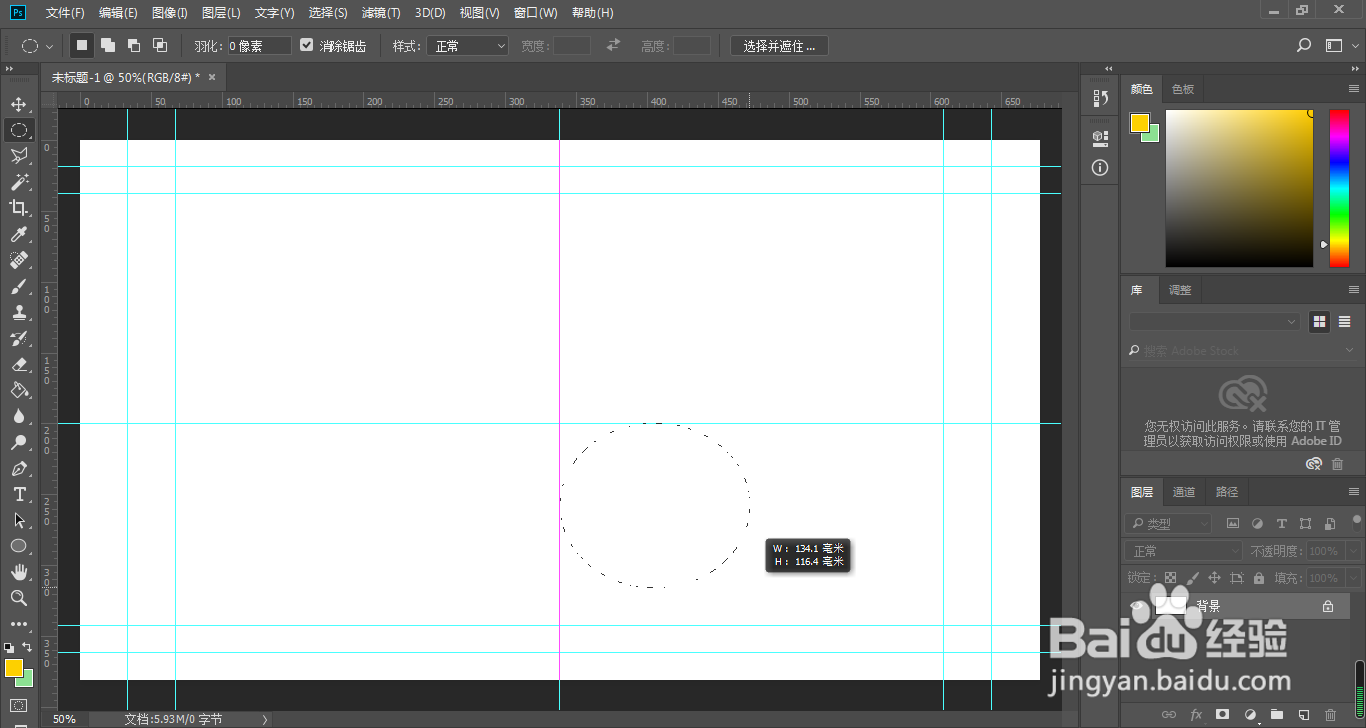Open the 填充 fill dropdown arrow
Viewport: 1366px width, 728px height.
coord(1351,578)
